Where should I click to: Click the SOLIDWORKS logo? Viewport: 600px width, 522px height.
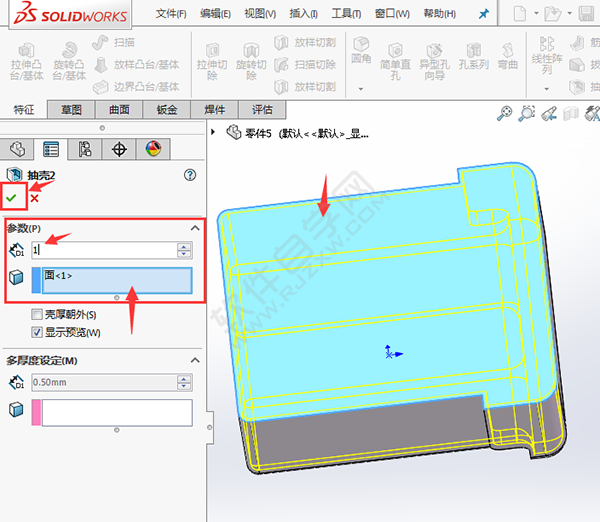(70, 14)
